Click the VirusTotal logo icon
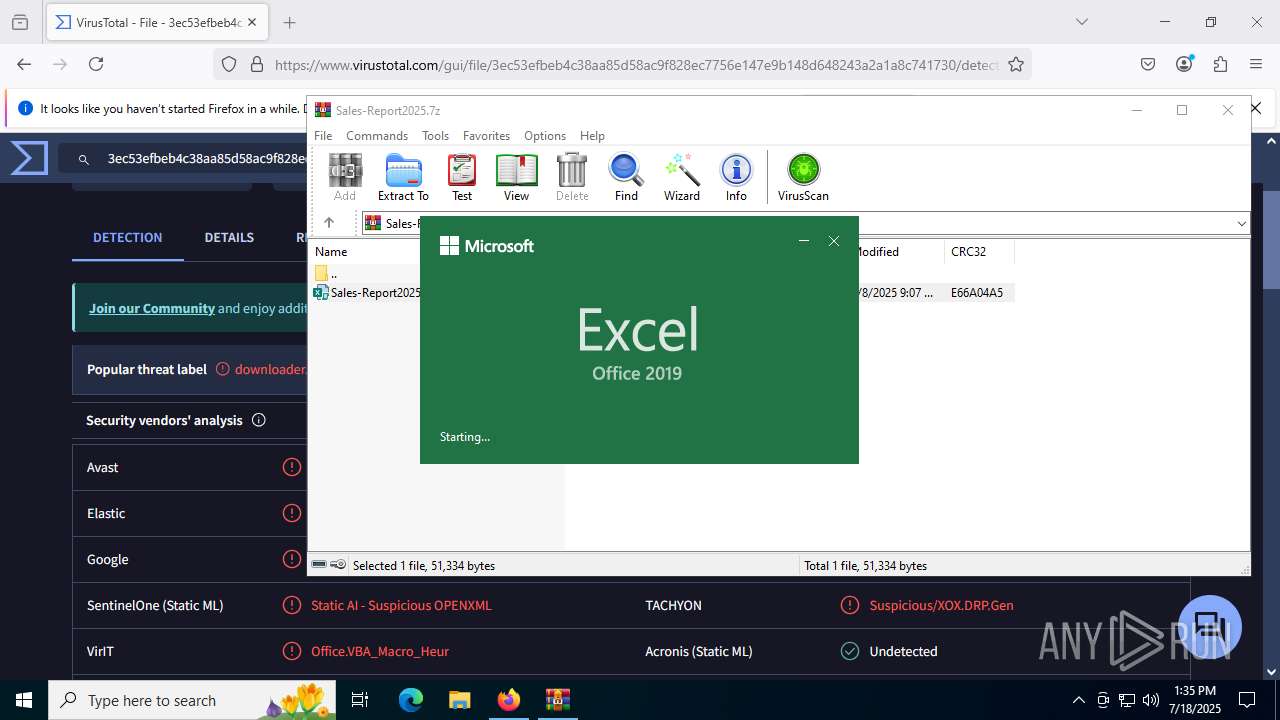Viewport: 1280px width, 720px height. [x=29, y=158]
